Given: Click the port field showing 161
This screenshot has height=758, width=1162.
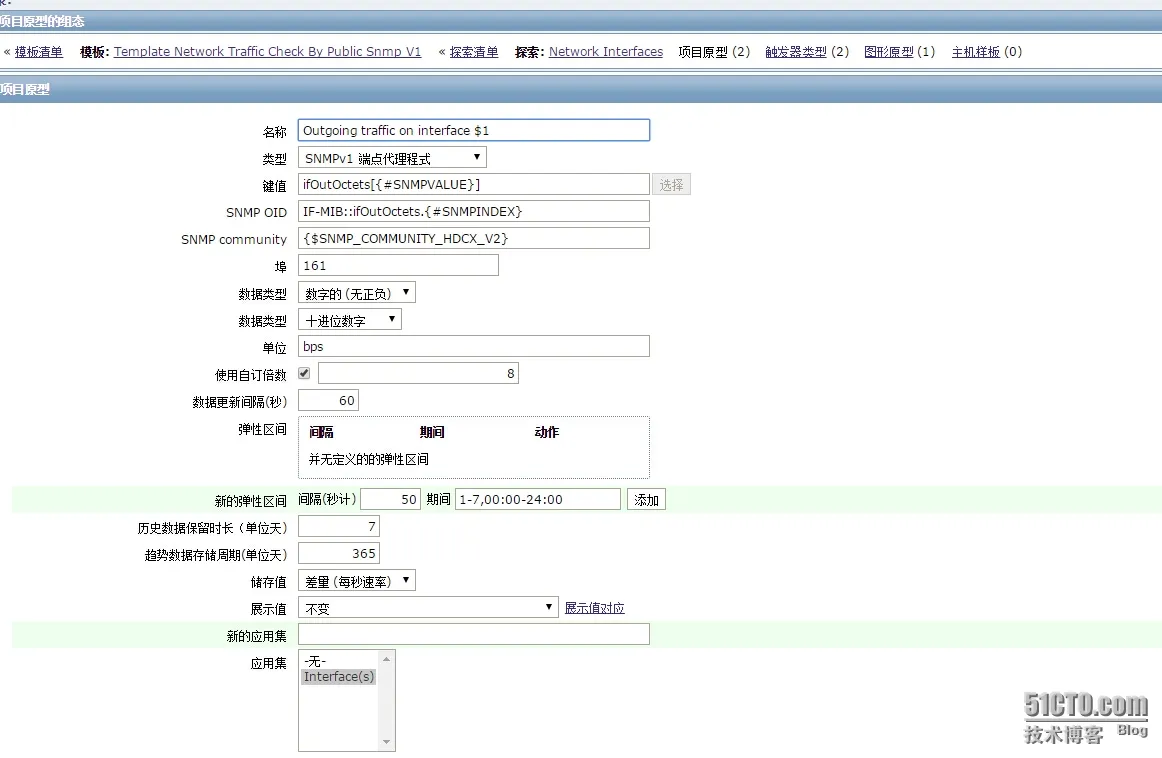Looking at the screenshot, I should [x=398, y=265].
